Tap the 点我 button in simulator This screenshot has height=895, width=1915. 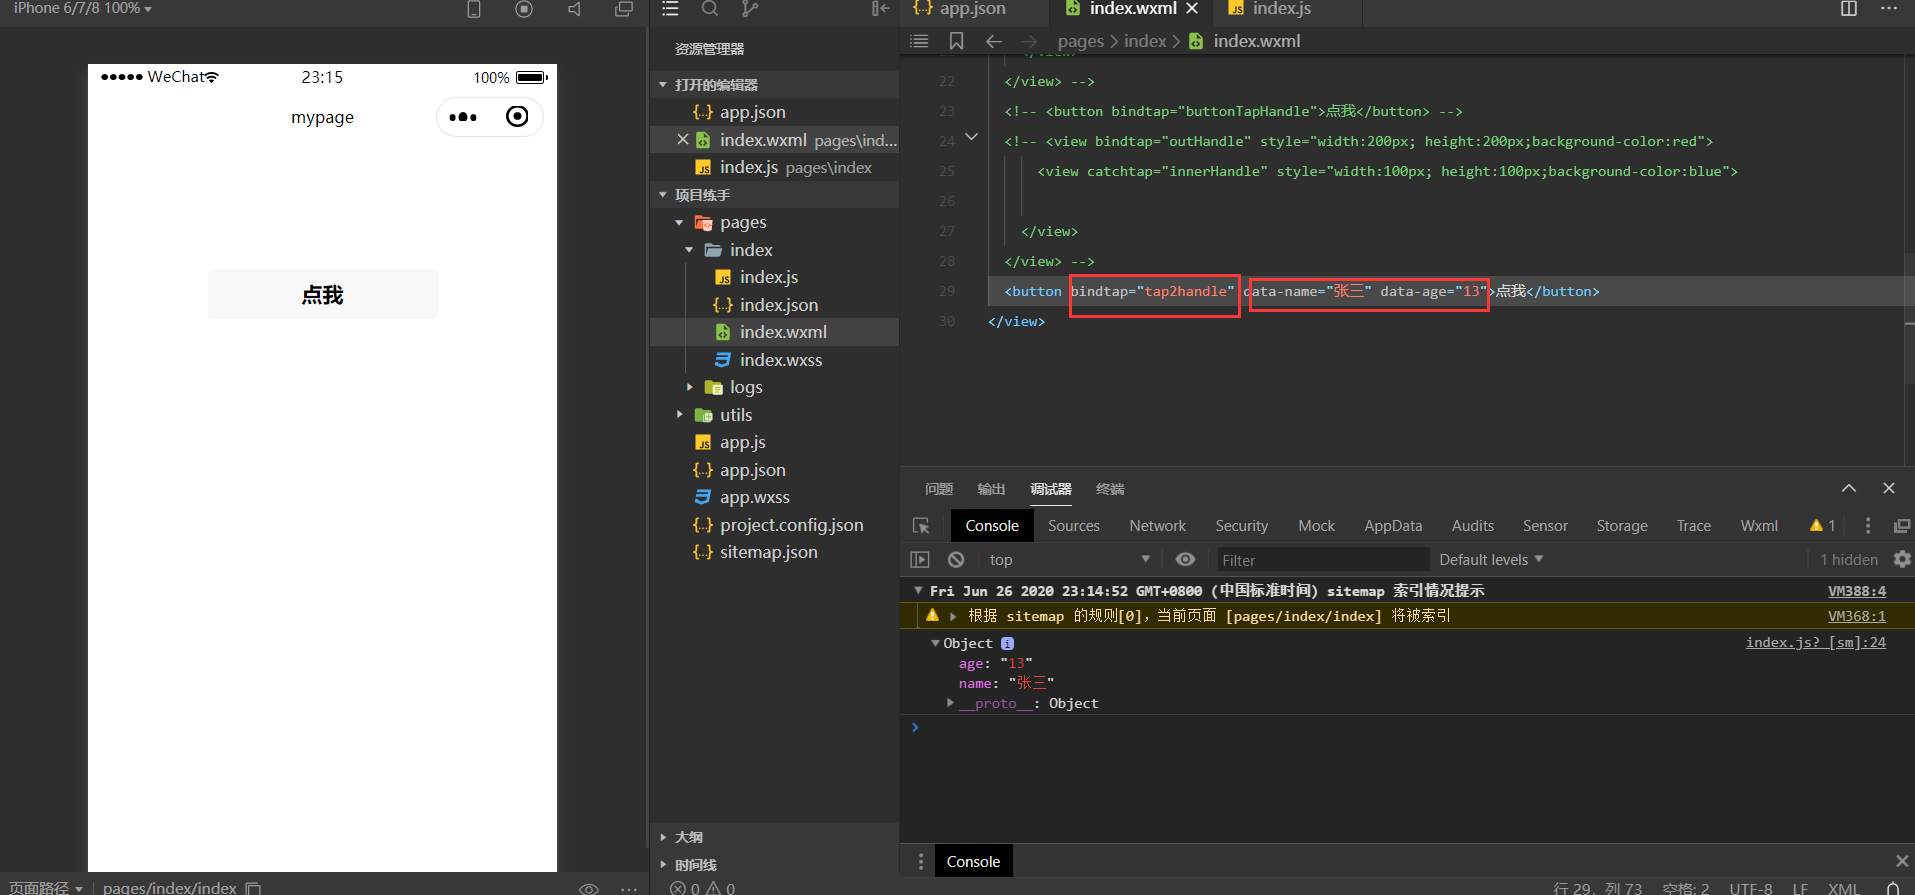point(322,294)
